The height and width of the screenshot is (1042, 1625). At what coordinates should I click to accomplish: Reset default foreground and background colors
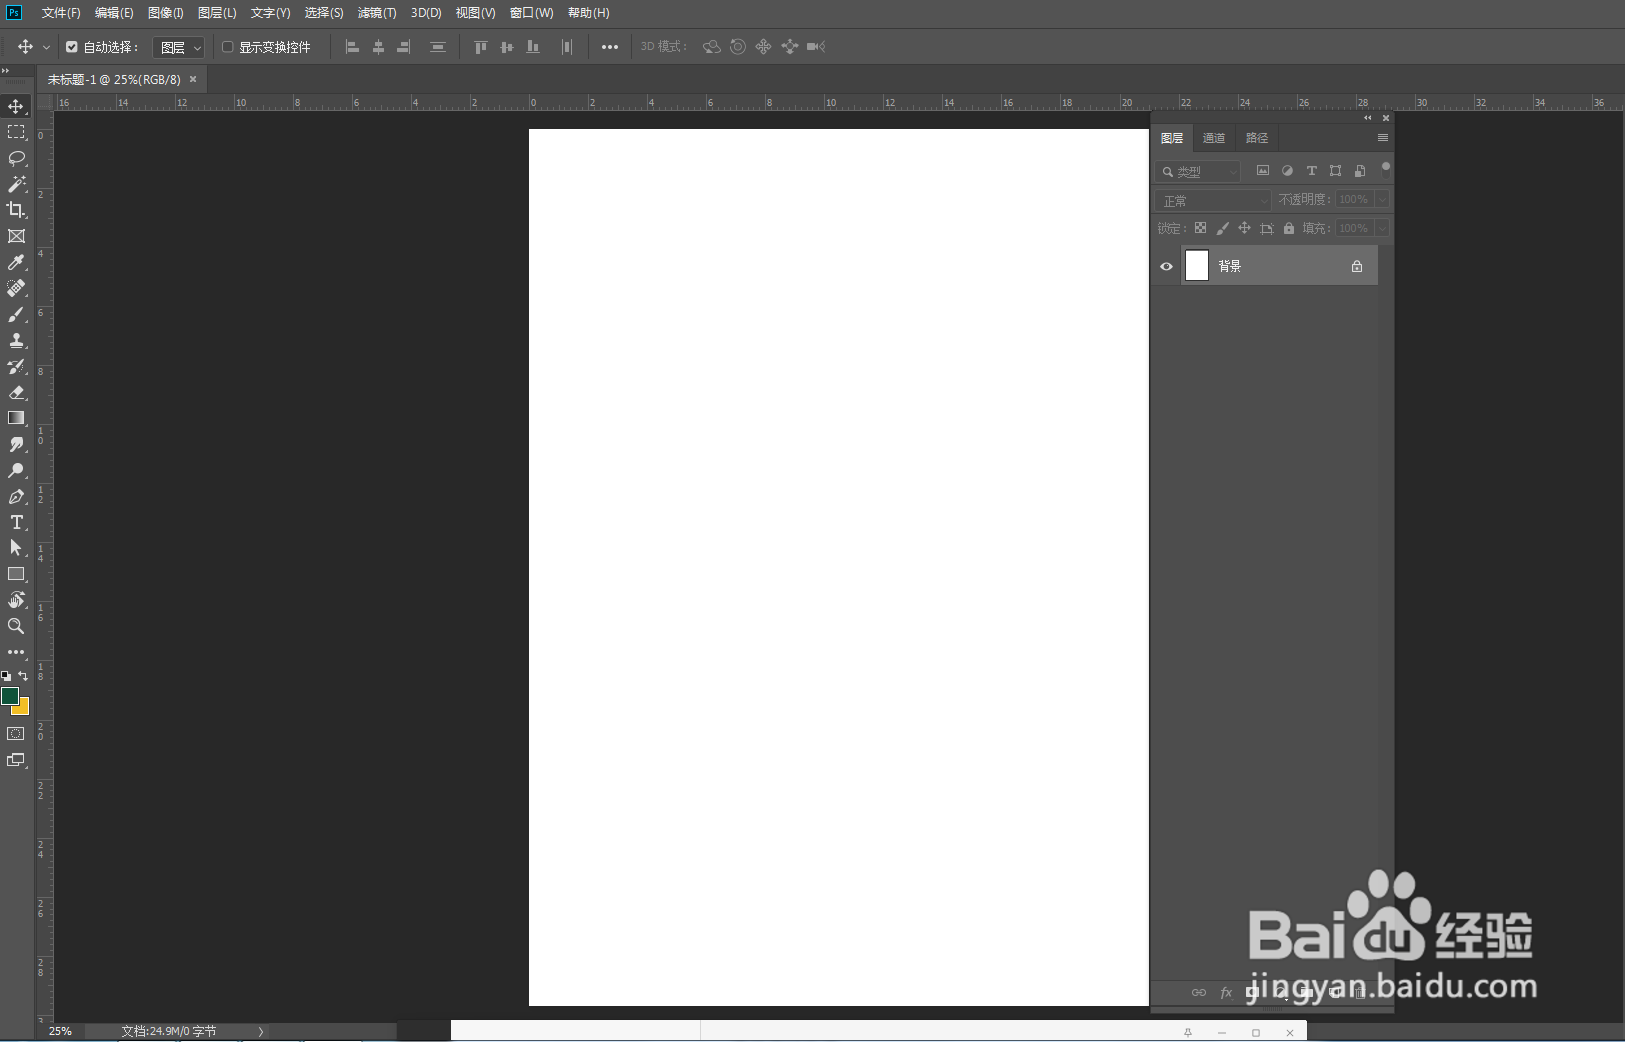click(x=6, y=676)
